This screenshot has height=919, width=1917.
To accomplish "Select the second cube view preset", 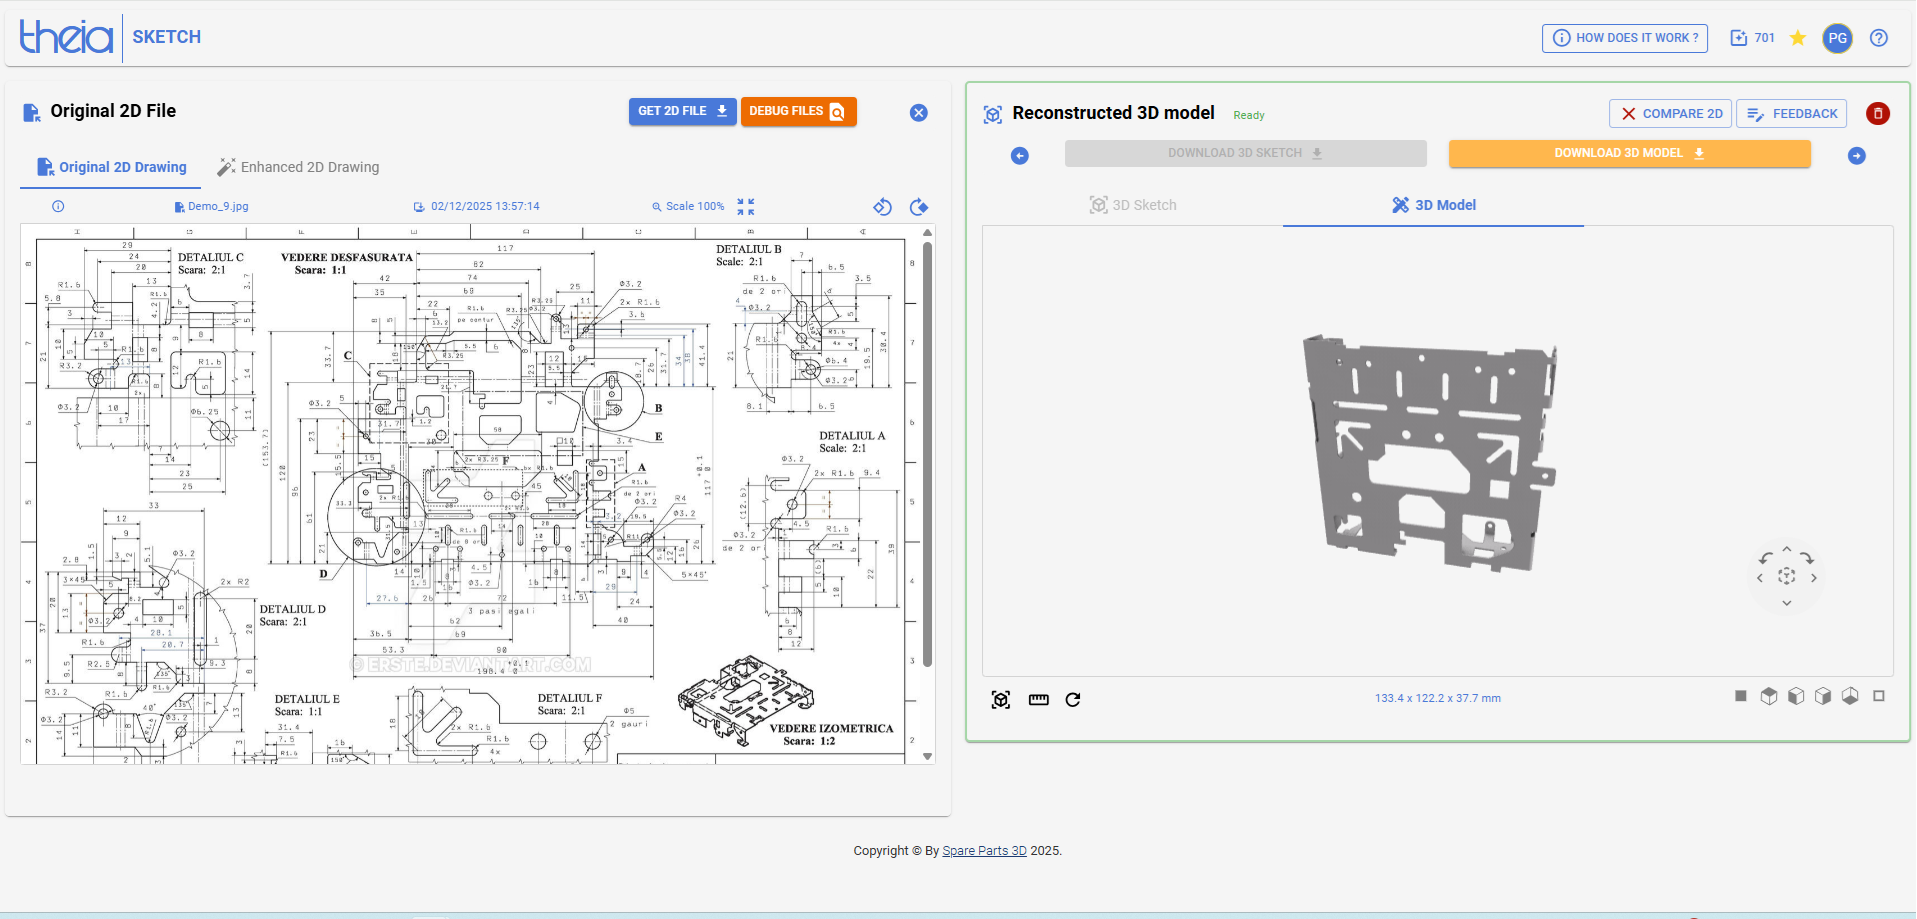I will point(1796,696).
